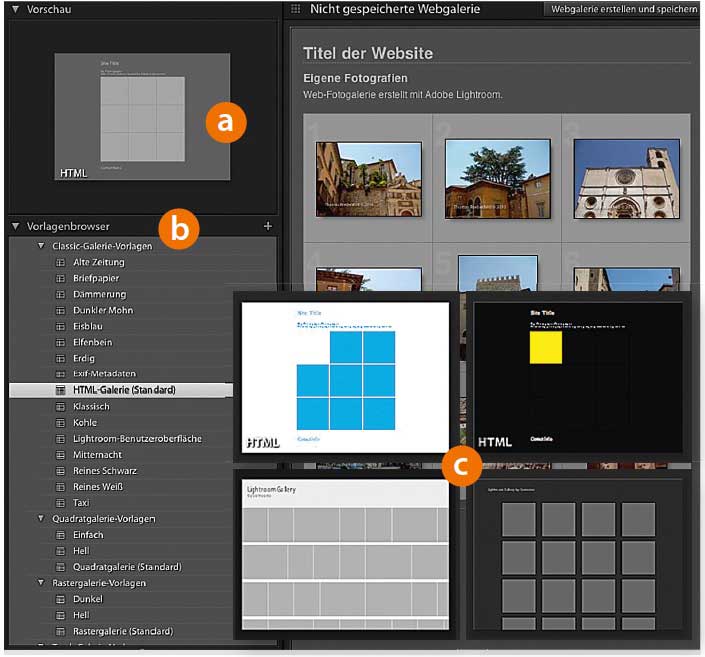Viewport: 705px width, 657px height.
Task: Select the Dämmerung template
Action: 101,294
